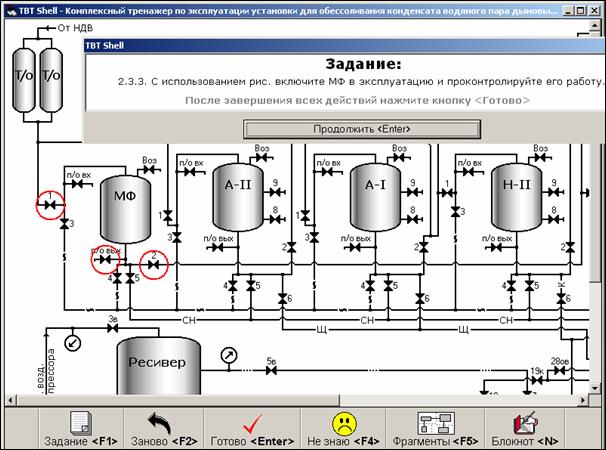Click valve 28ов at the lower right
Screen dimensions: 606x450
click(559, 371)
